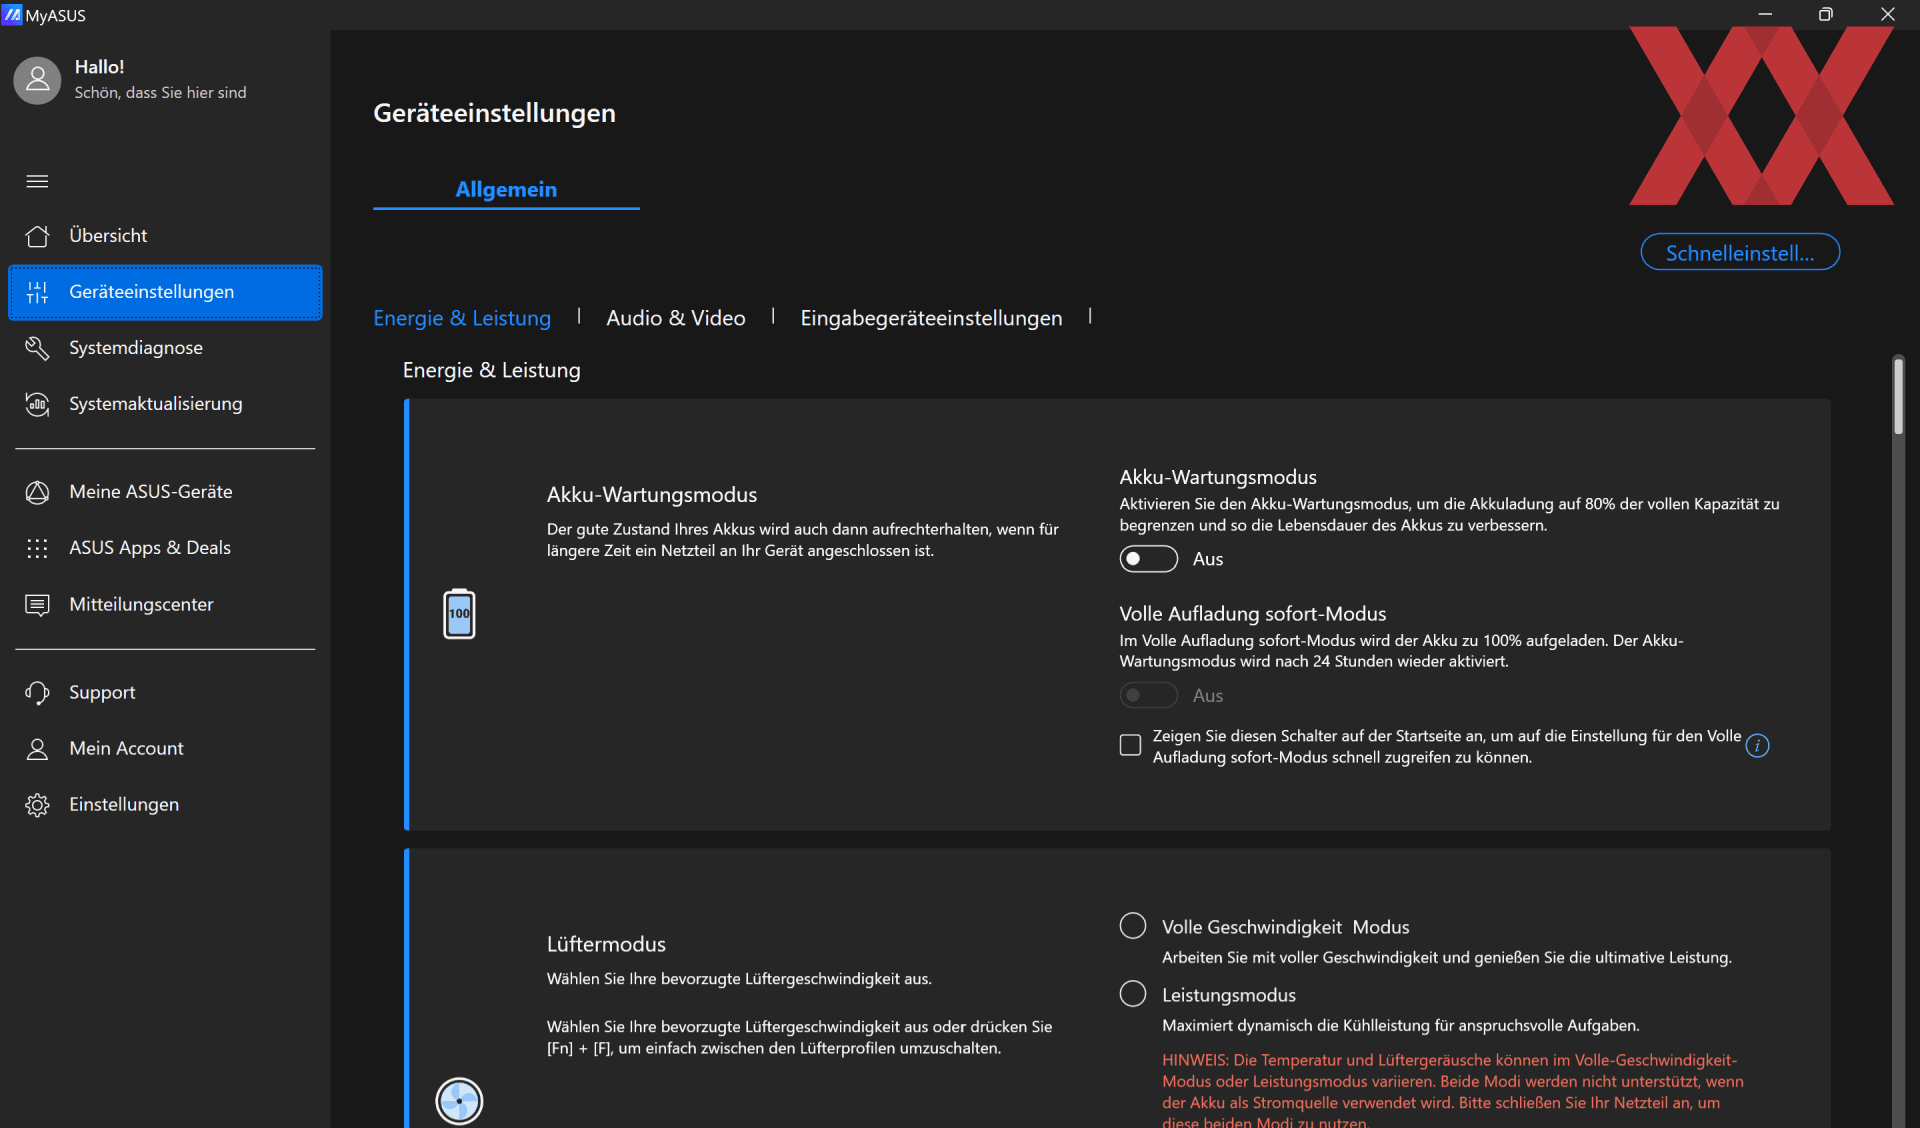Click the red HINWEIS warning text
This screenshot has width=1920, height=1128.
point(1453,1090)
